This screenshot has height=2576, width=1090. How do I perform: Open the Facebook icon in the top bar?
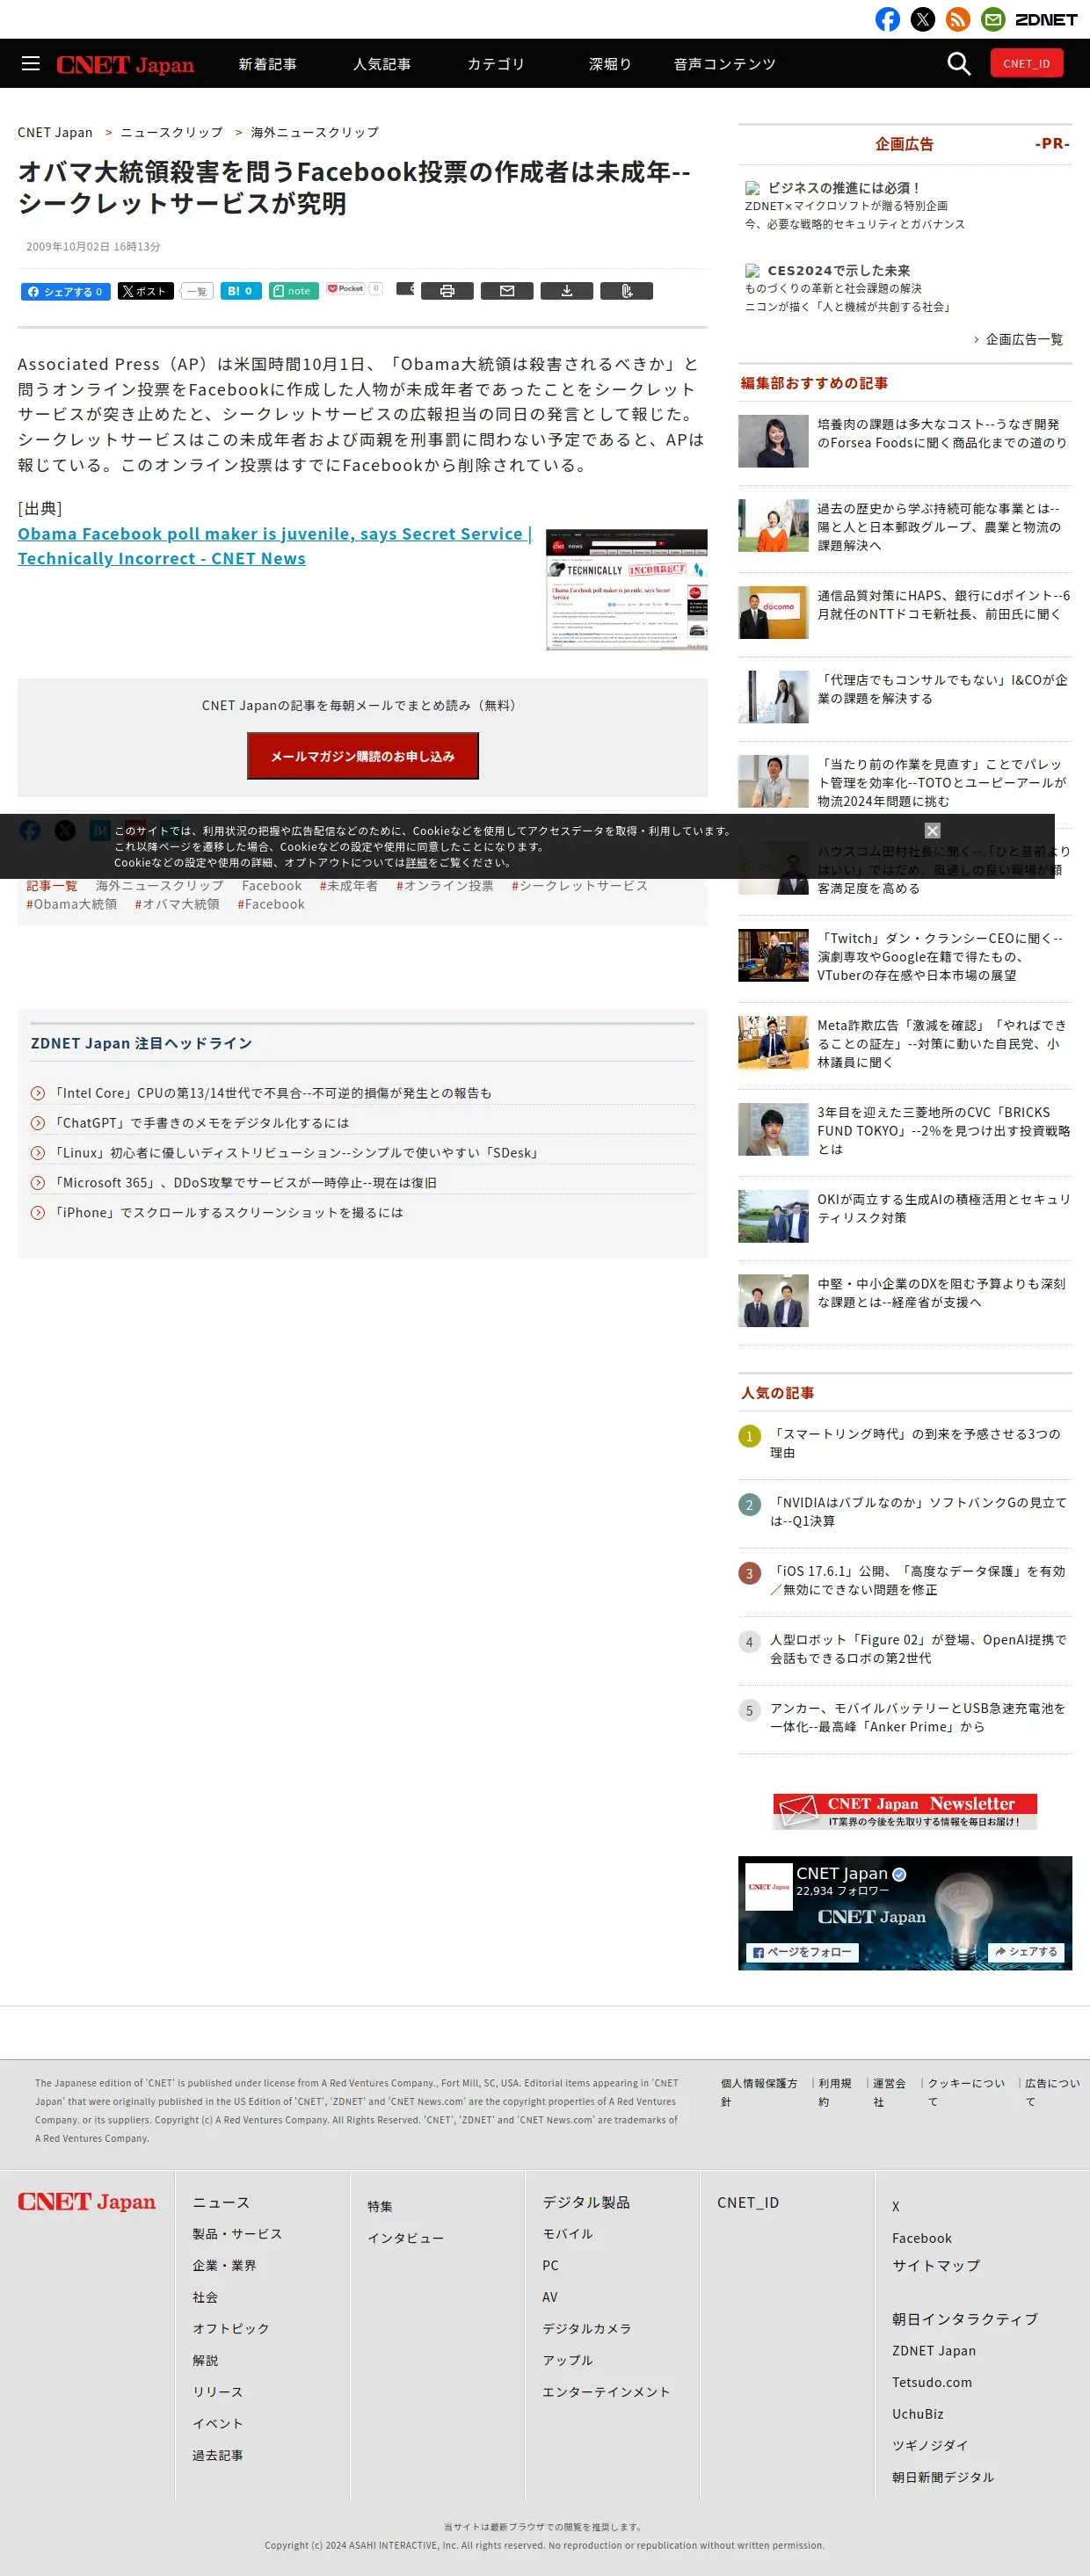(887, 19)
